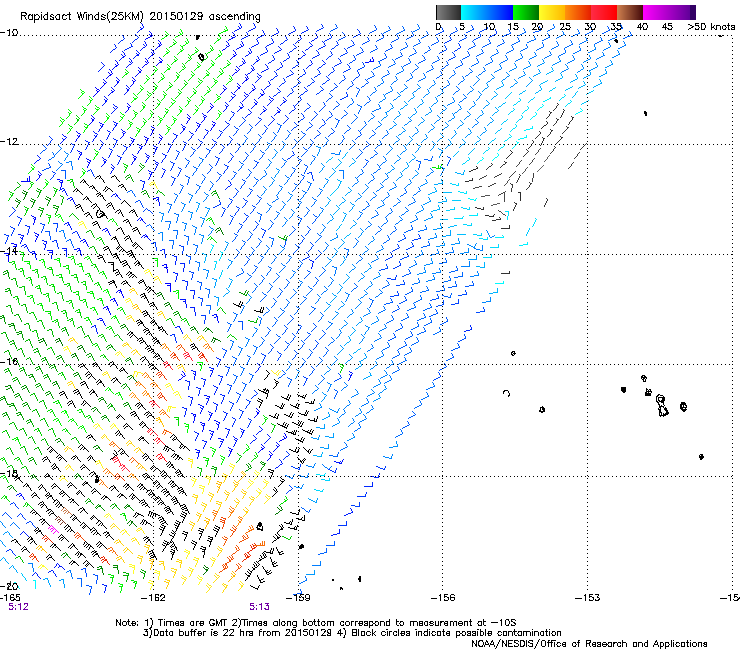Click the '-20' latitude axis label
740x650 pixels.
click(9, 586)
